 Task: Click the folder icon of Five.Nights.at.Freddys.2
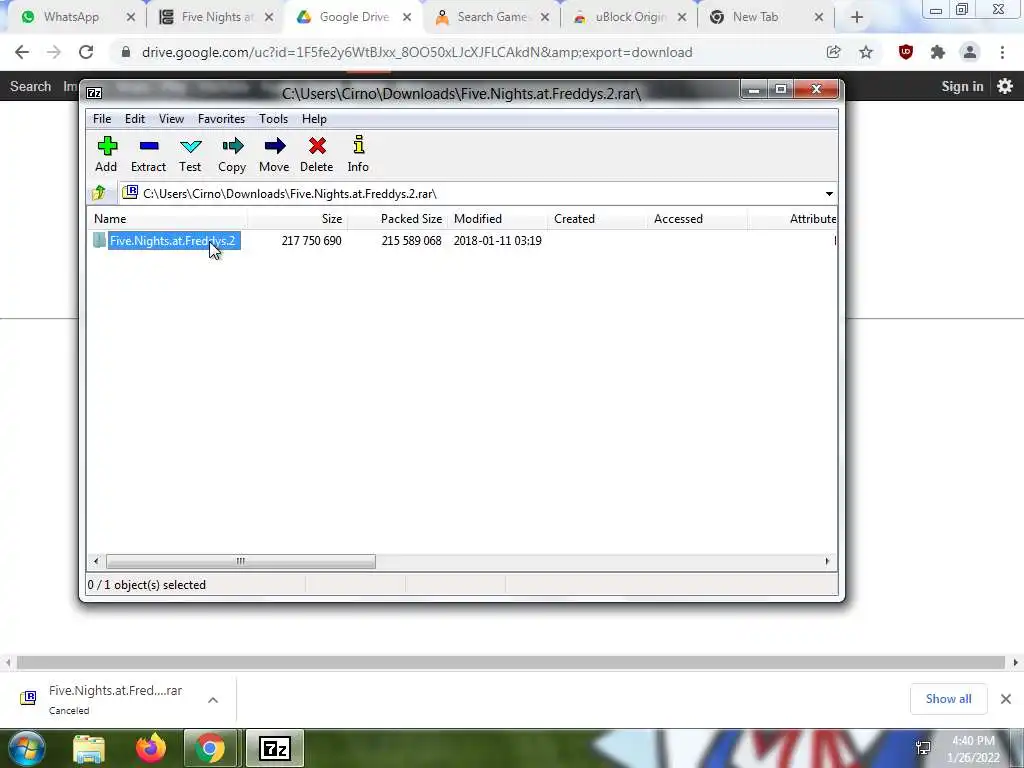click(x=99, y=240)
